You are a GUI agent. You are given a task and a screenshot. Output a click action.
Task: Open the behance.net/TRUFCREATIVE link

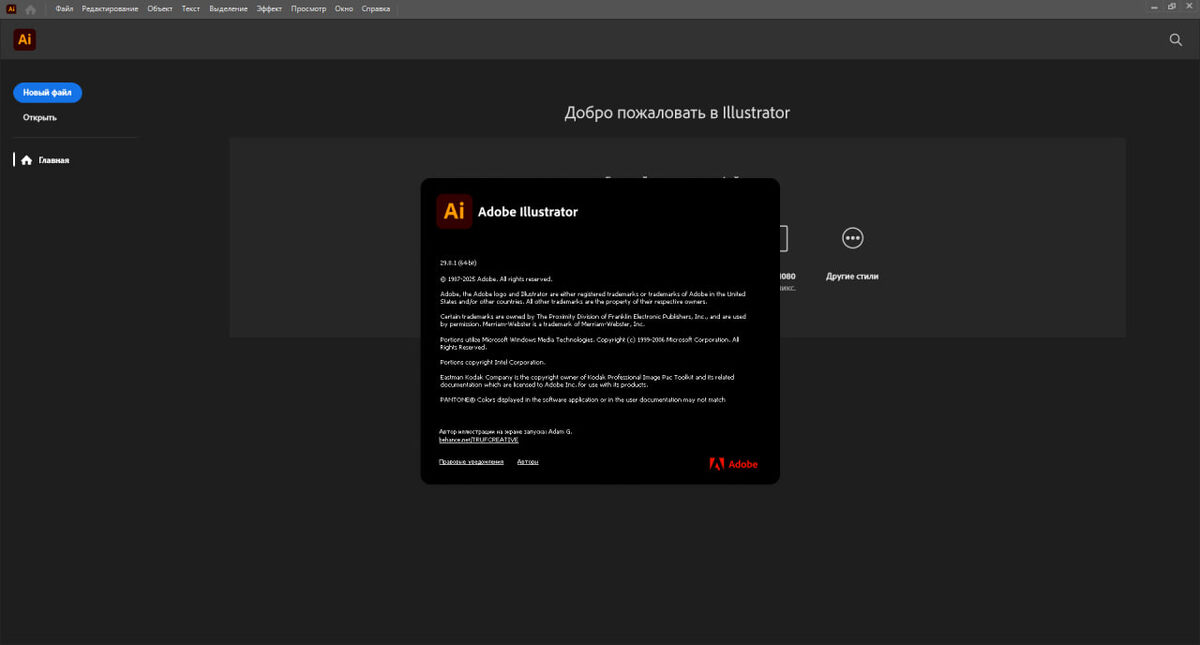pyautogui.click(x=479, y=439)
